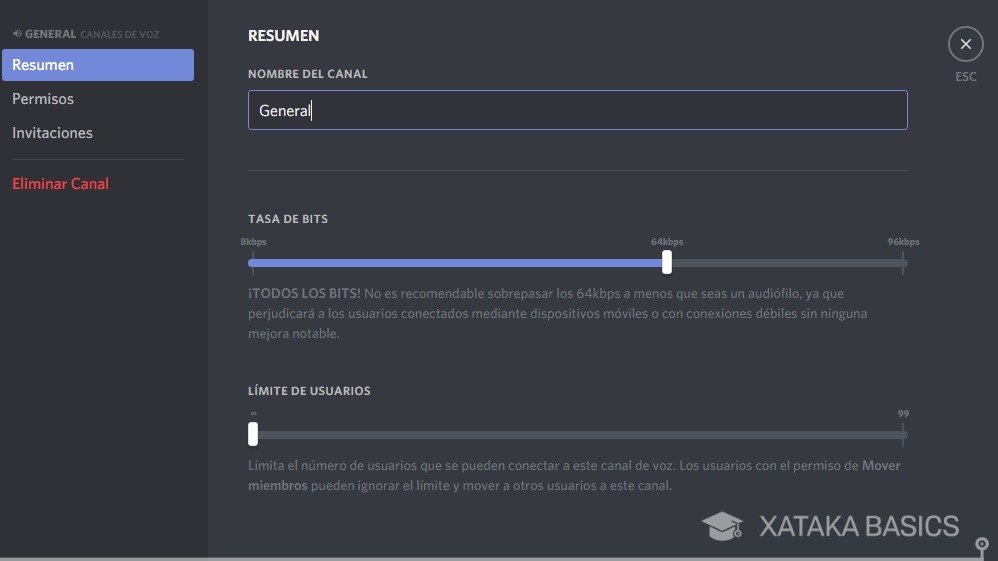The image size is (998, 561).
Task: Click the Tasa de Bits slider handle
Action: pyautogui.click(x=667, y=262)
